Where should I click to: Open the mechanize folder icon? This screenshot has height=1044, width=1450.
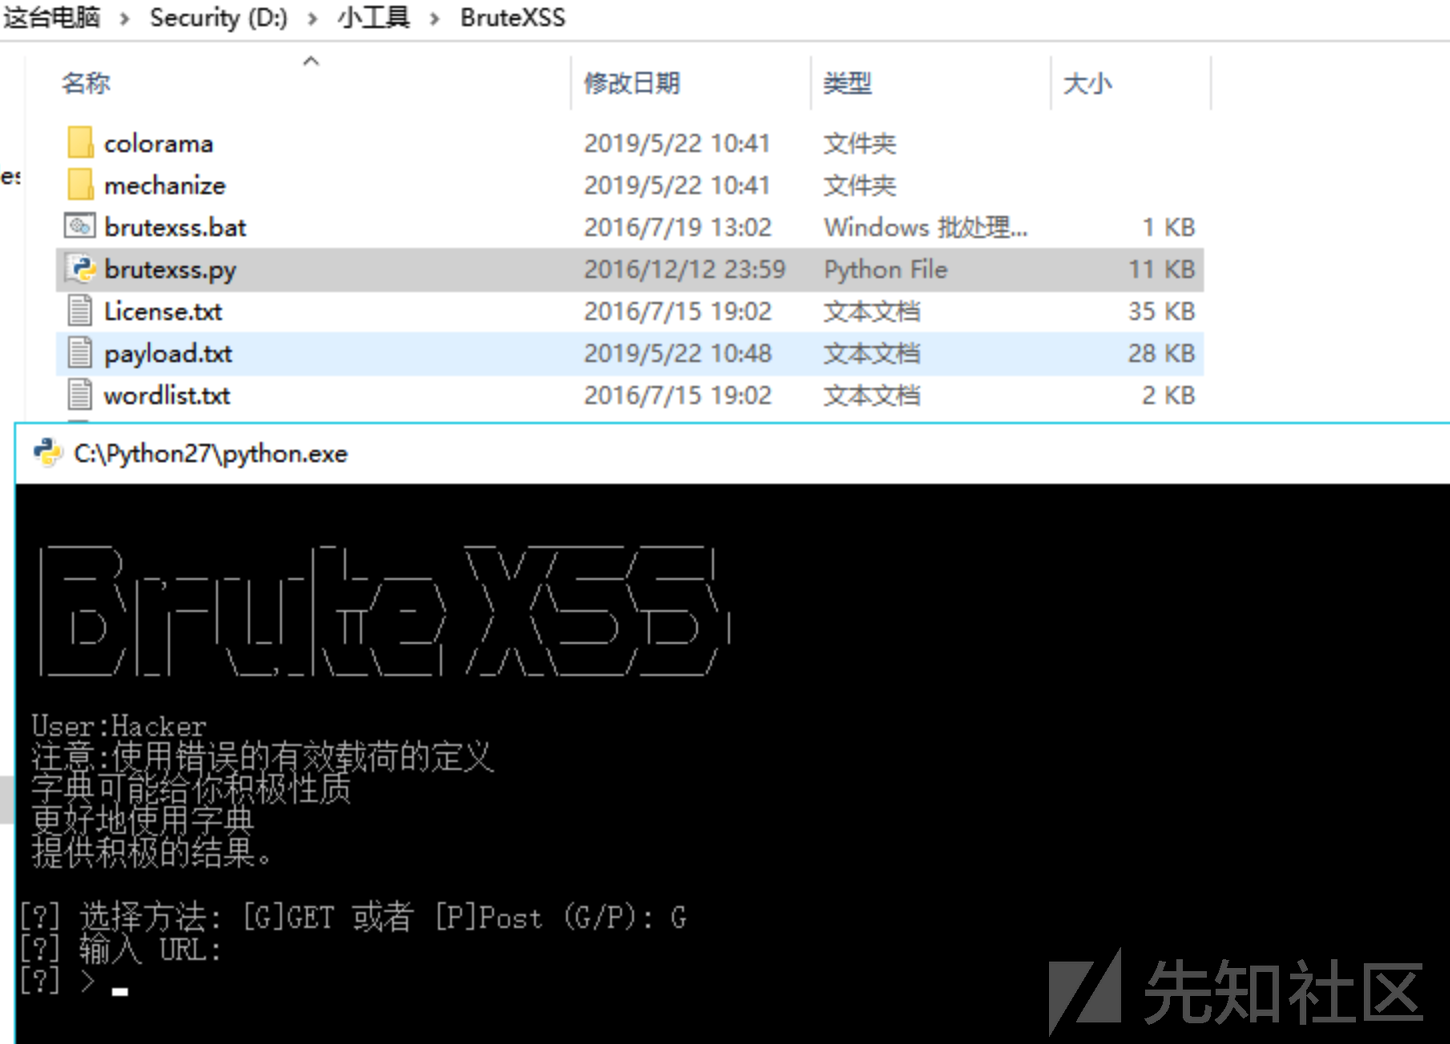click(x=80, y=185)
